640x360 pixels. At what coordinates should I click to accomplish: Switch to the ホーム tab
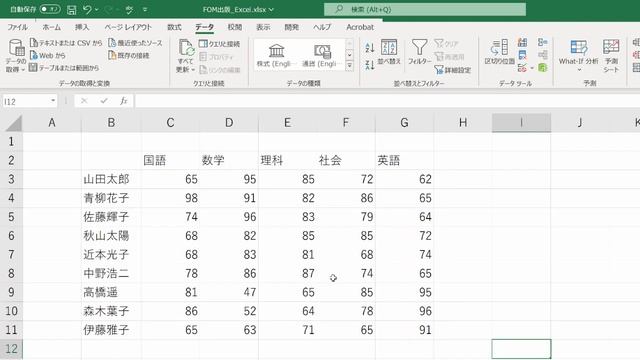tap(51, 27)
